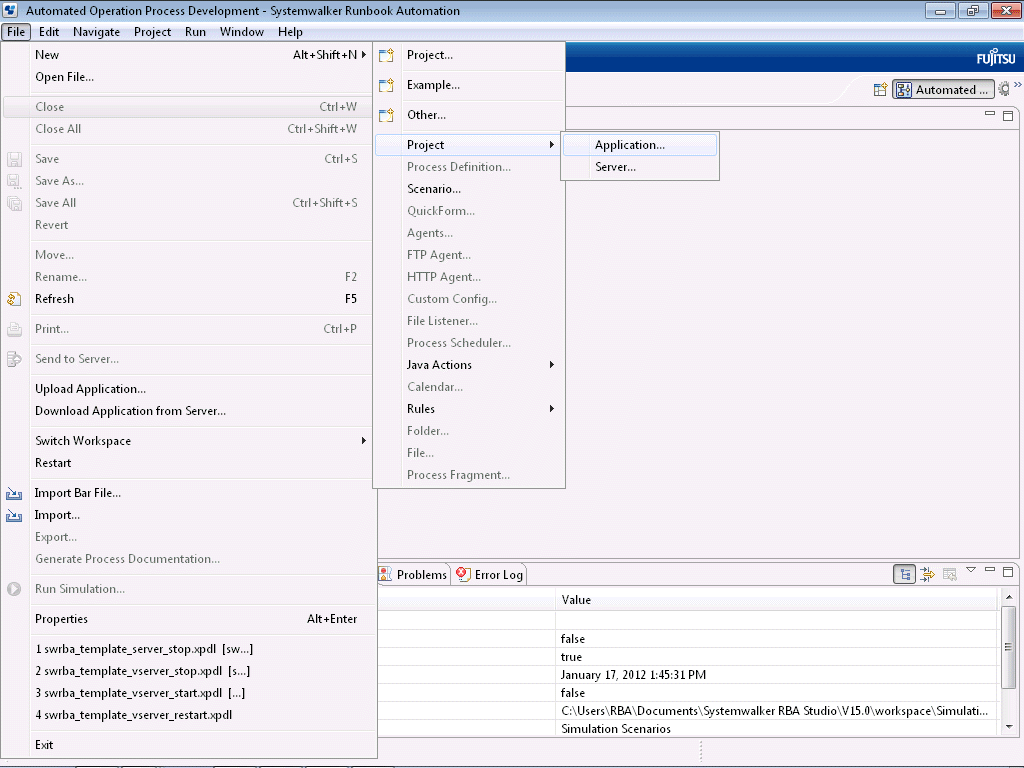Maximize the upper editor area
This screenshot has height=768, width=1024.
(1008, 116)
